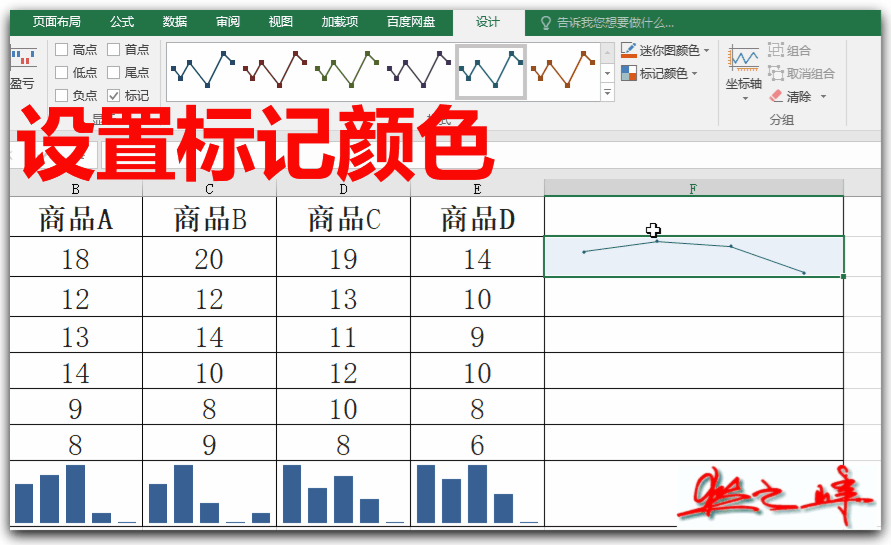Open the 页面布局 ribbon tab
Screen dimensions: 891x545
tap(56, 22)
